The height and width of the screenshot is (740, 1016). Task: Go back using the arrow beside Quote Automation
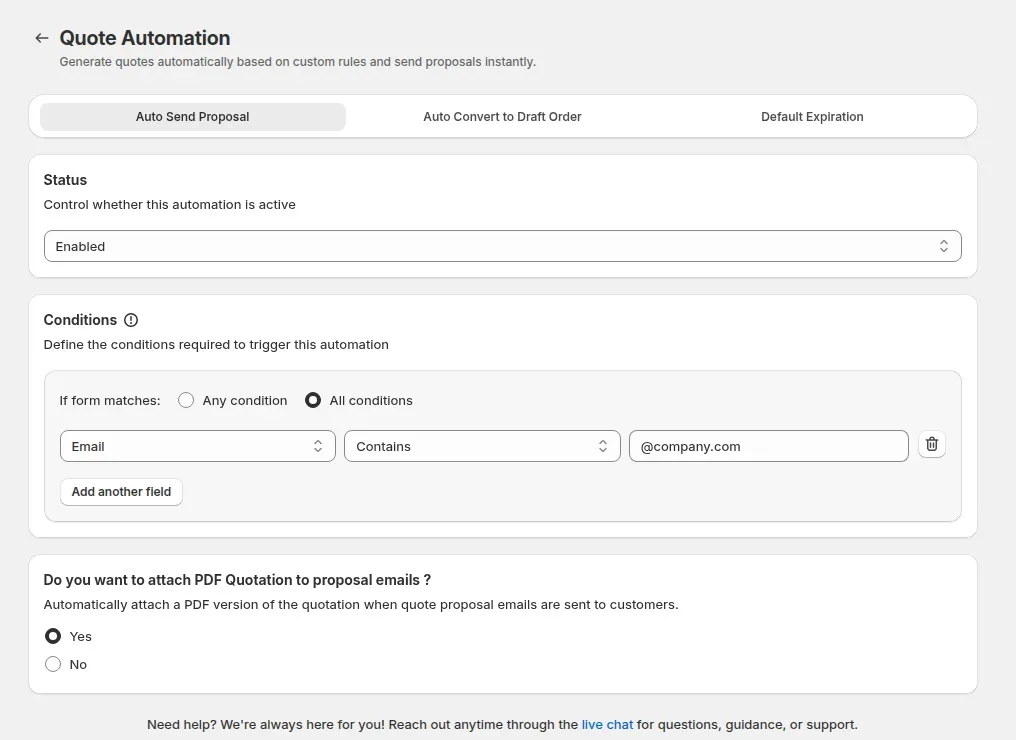42,38
